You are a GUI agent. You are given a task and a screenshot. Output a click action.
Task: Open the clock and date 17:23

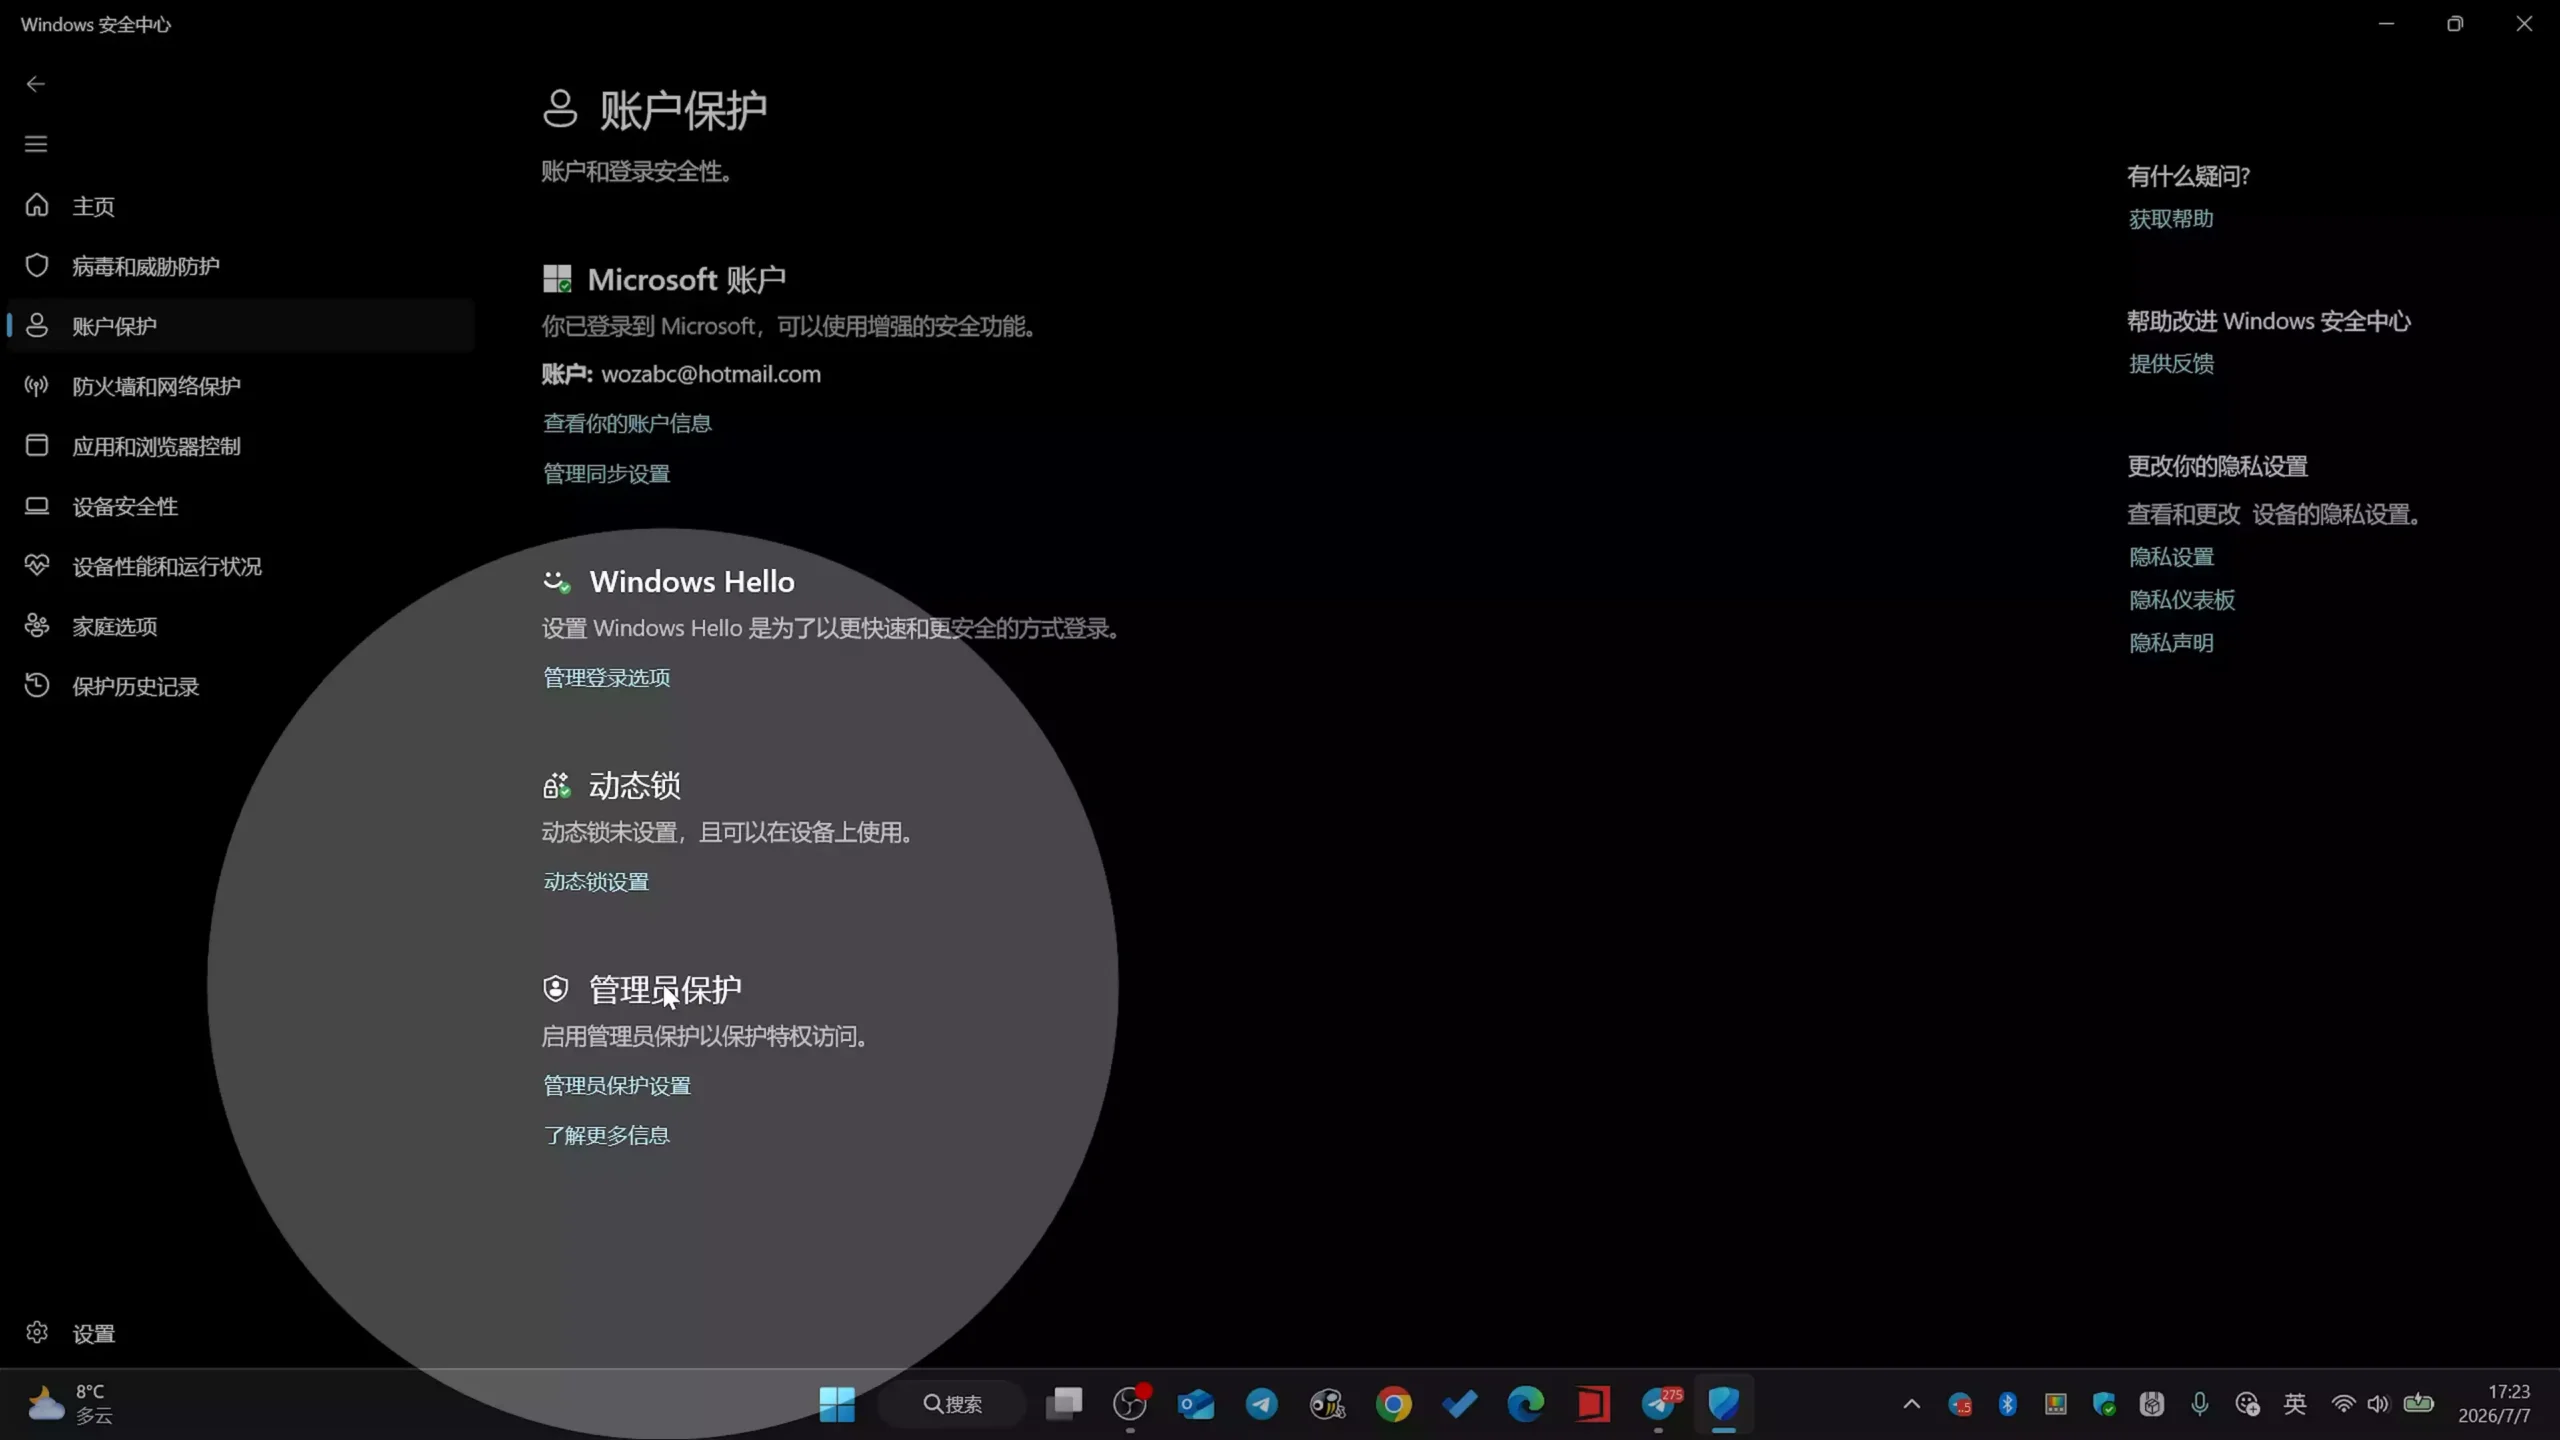tap(2495, 1404)
